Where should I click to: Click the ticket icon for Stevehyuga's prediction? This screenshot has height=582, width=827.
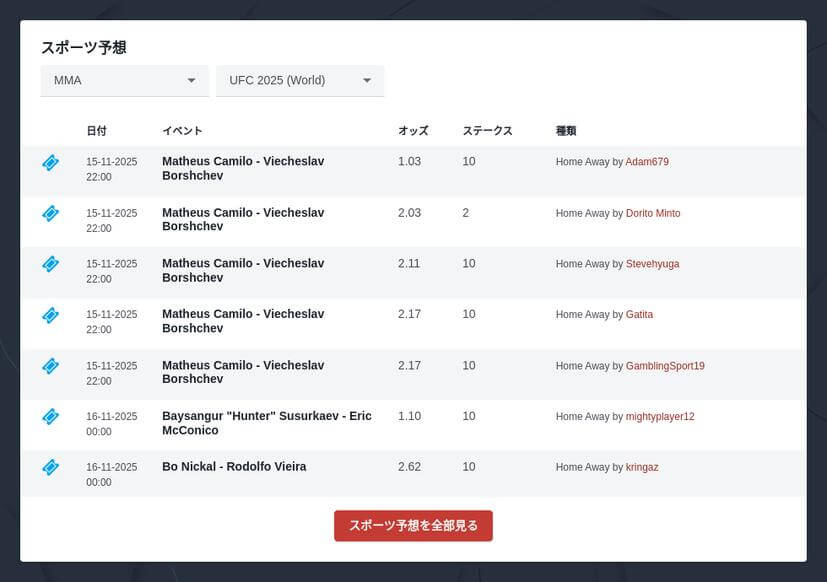coord(50,264)
